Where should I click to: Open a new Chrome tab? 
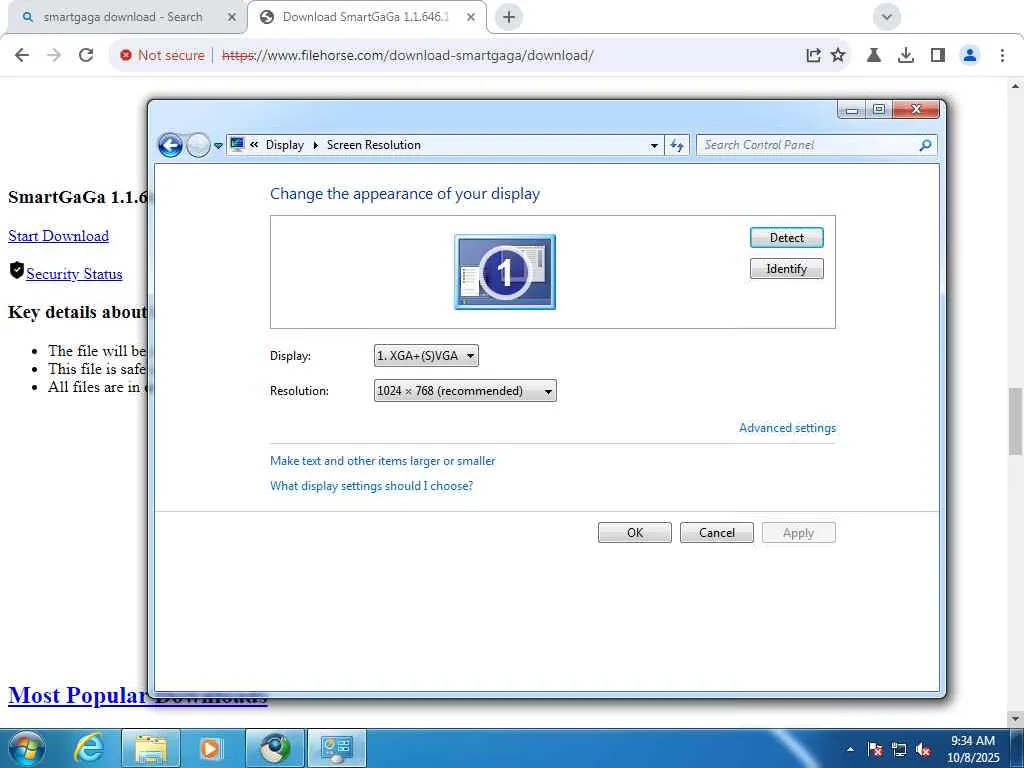(x=509, y=17)
